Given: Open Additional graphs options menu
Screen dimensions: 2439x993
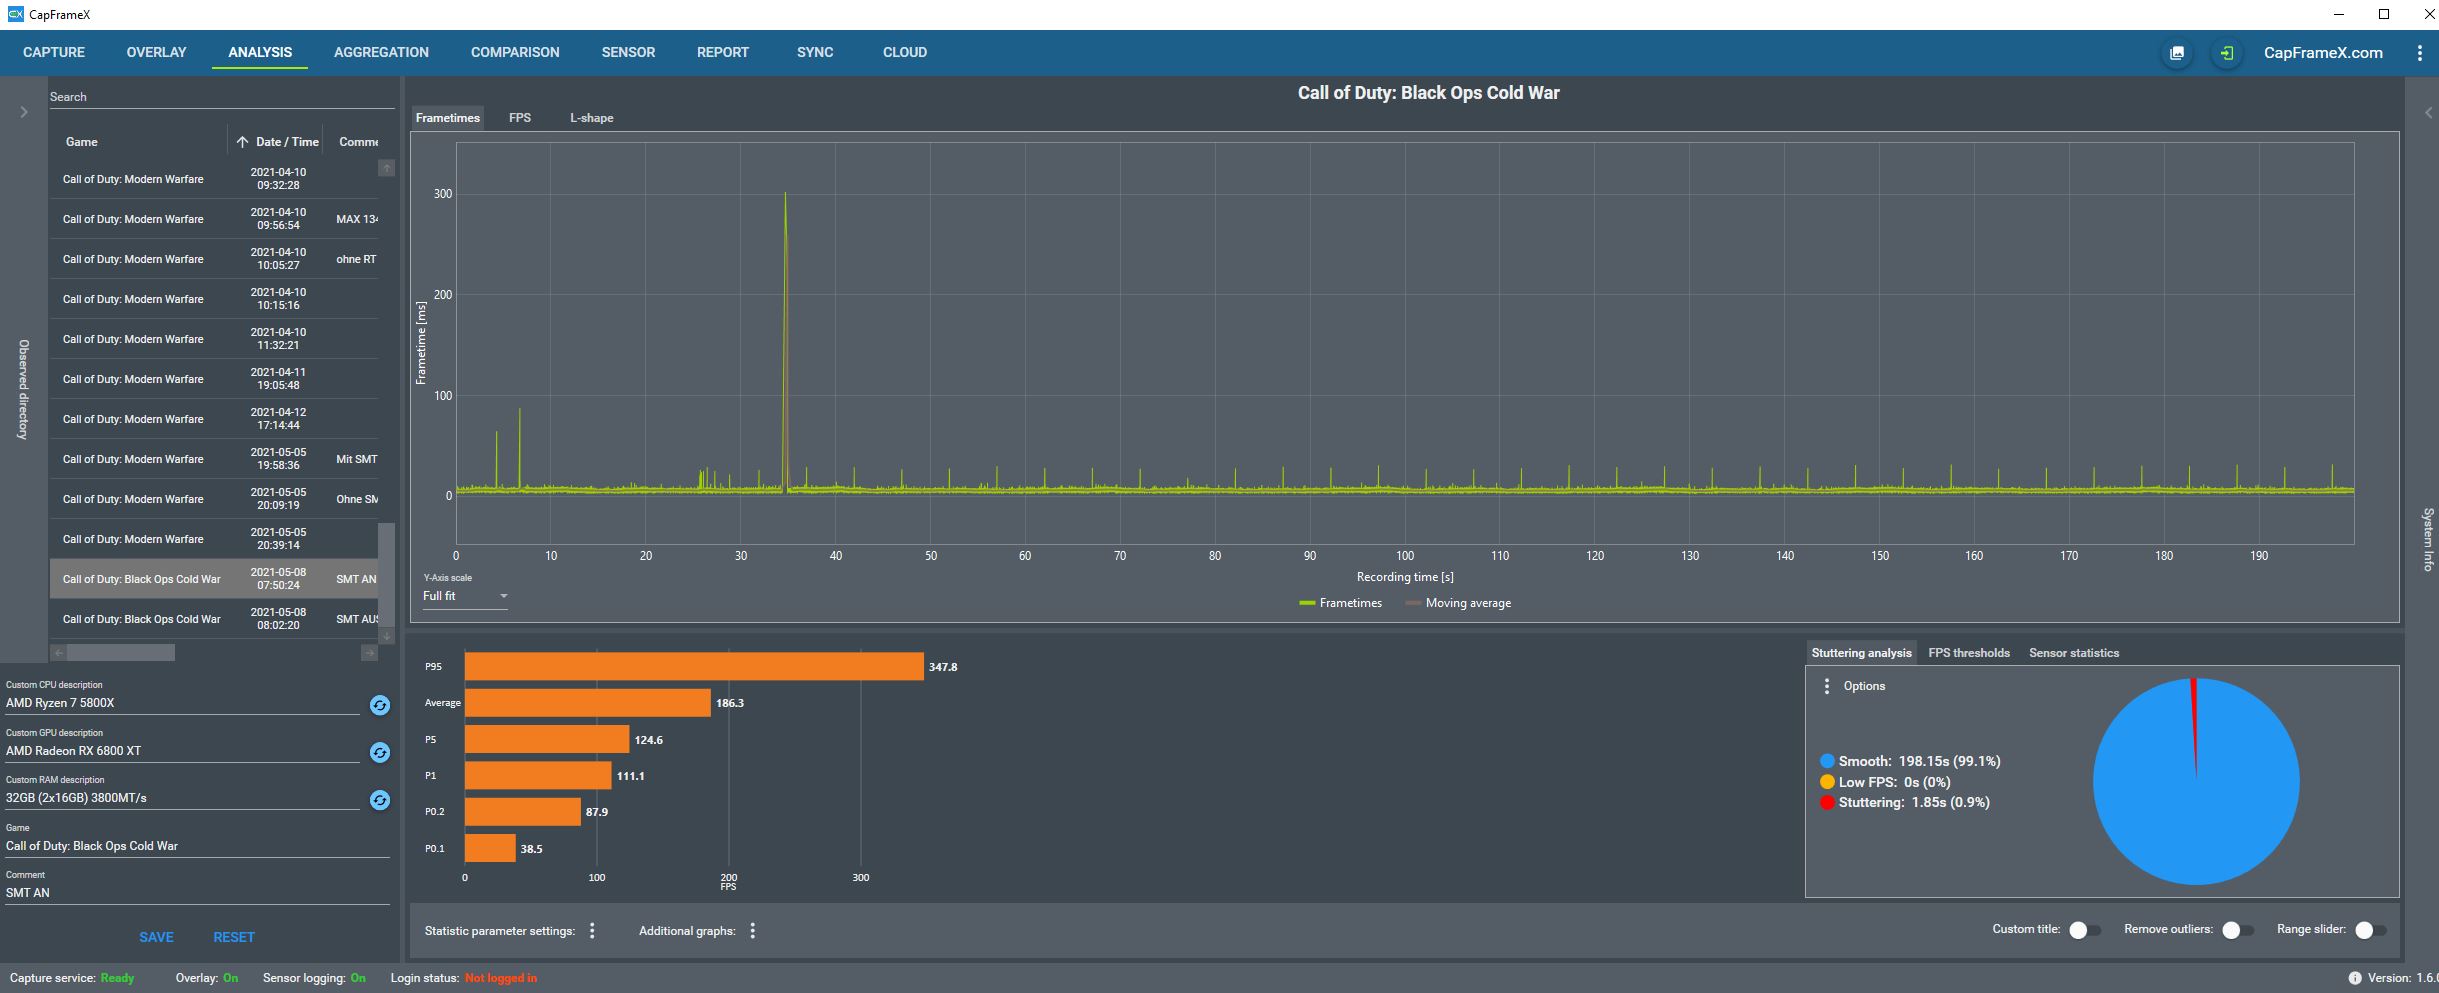Looking at the screenshot, I should tap(753, 931).
